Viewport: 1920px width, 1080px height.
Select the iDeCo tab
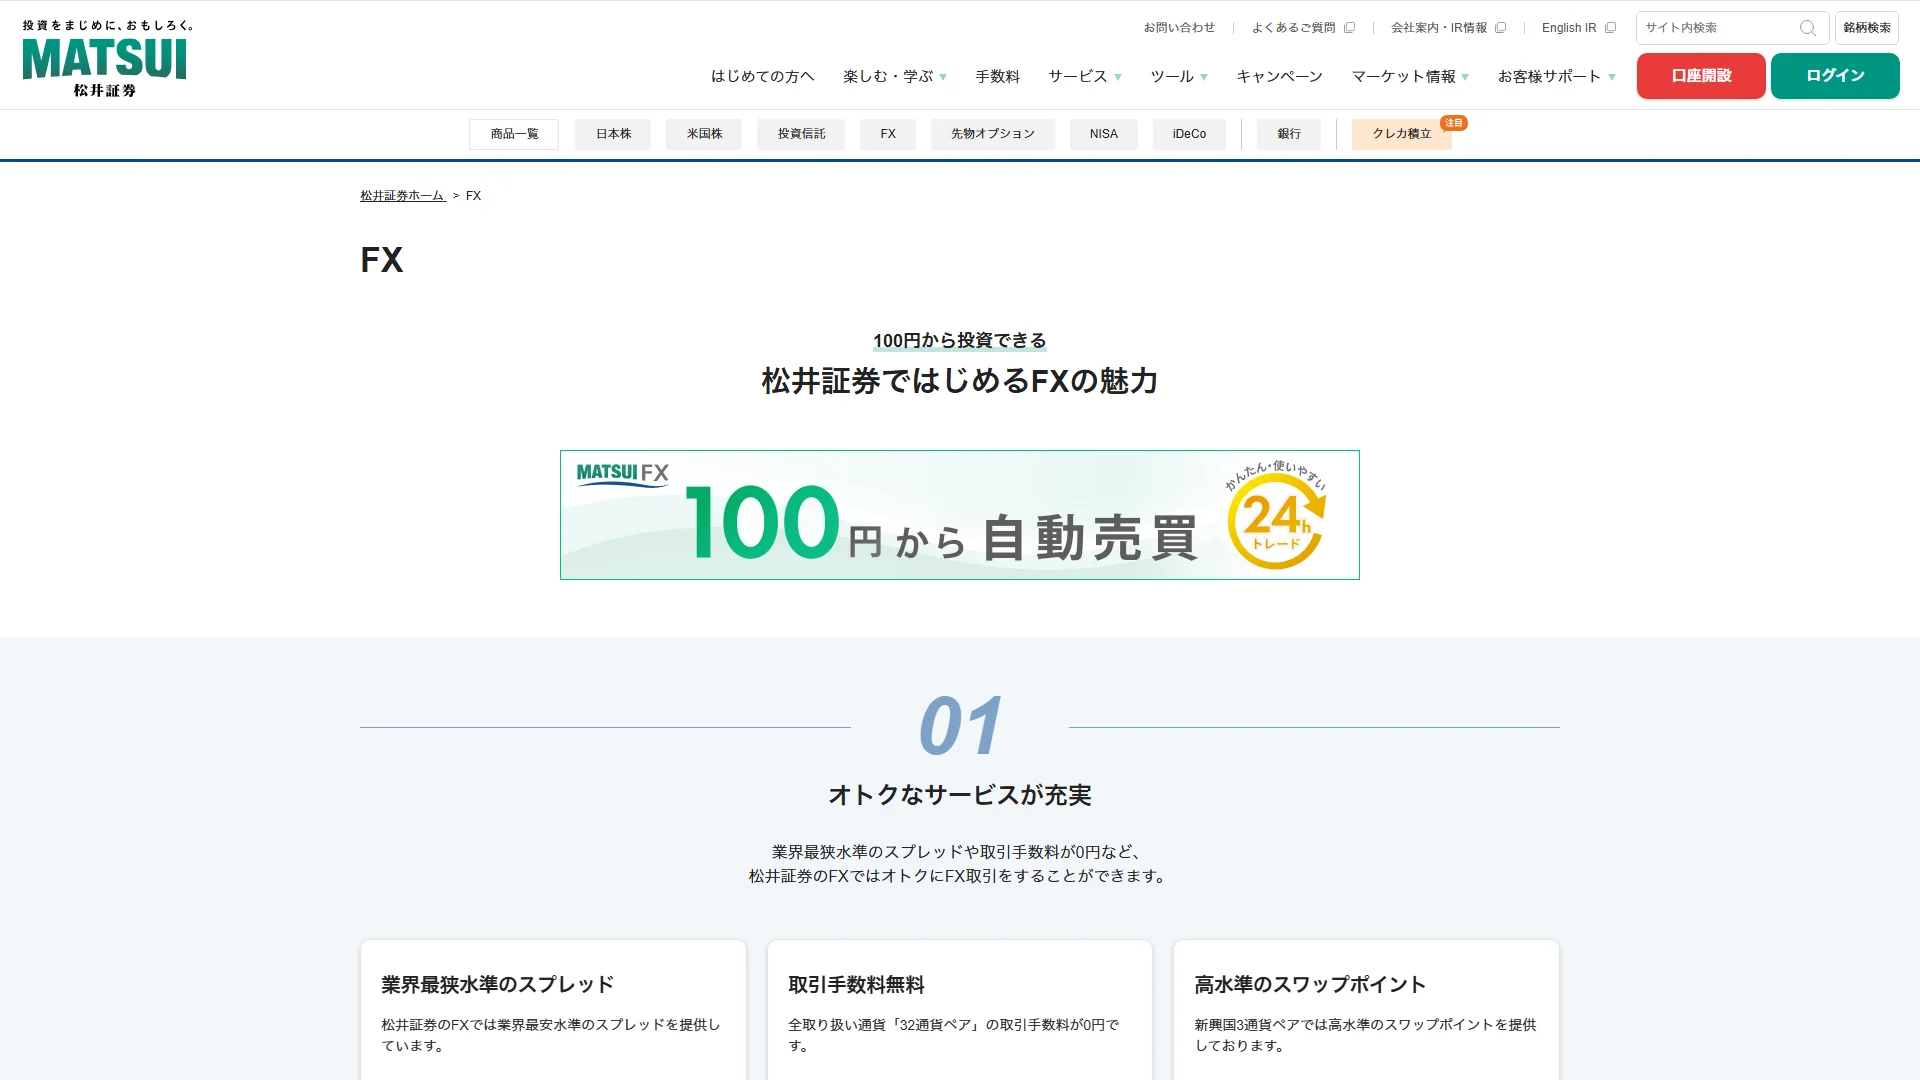click(1189, 134)
